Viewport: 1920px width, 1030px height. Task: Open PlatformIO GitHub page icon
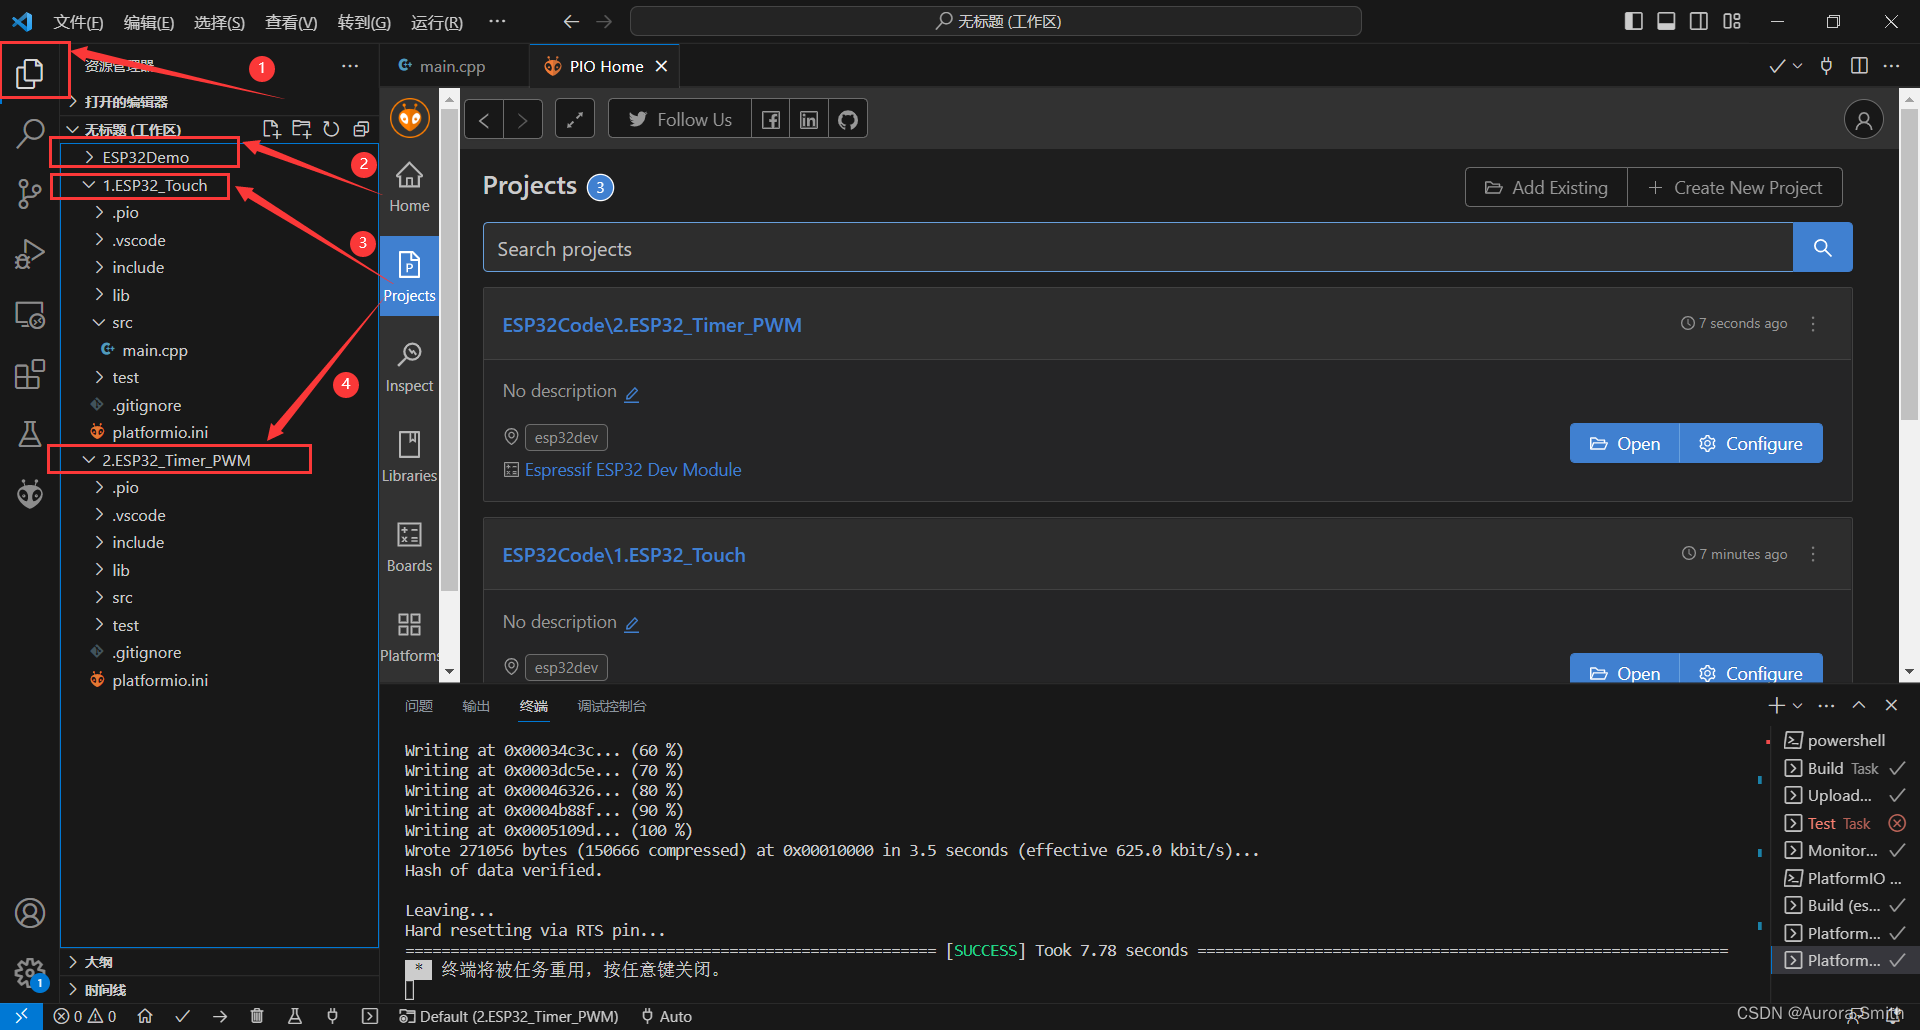pos(848,120)
